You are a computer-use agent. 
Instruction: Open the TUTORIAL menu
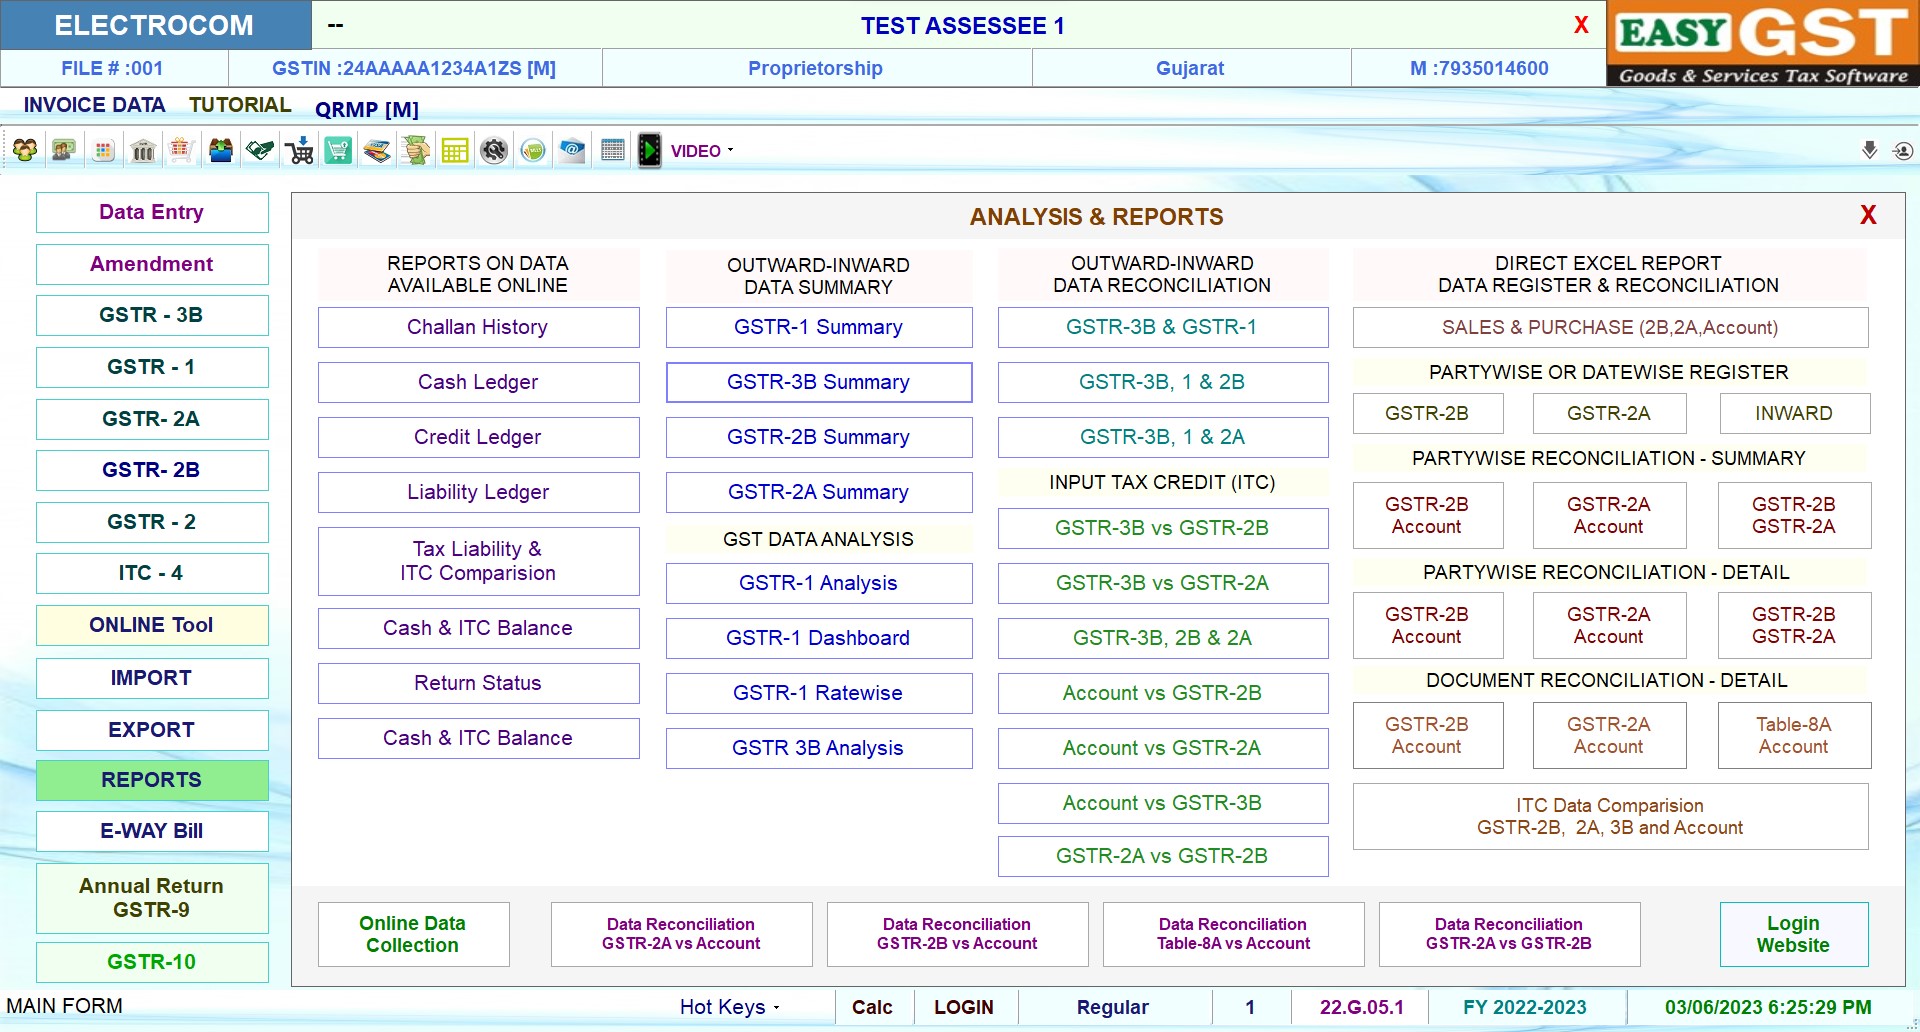coord(240,105)
